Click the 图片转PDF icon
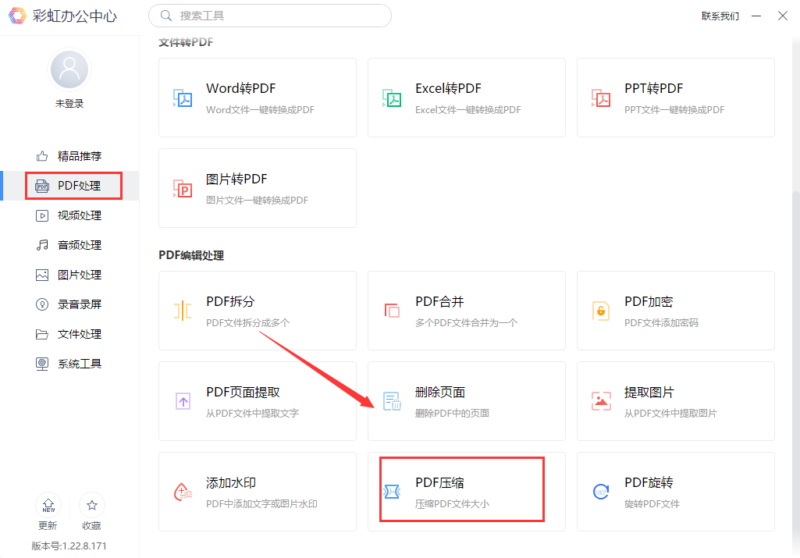 pyautogui.click(x=183, y=189)
